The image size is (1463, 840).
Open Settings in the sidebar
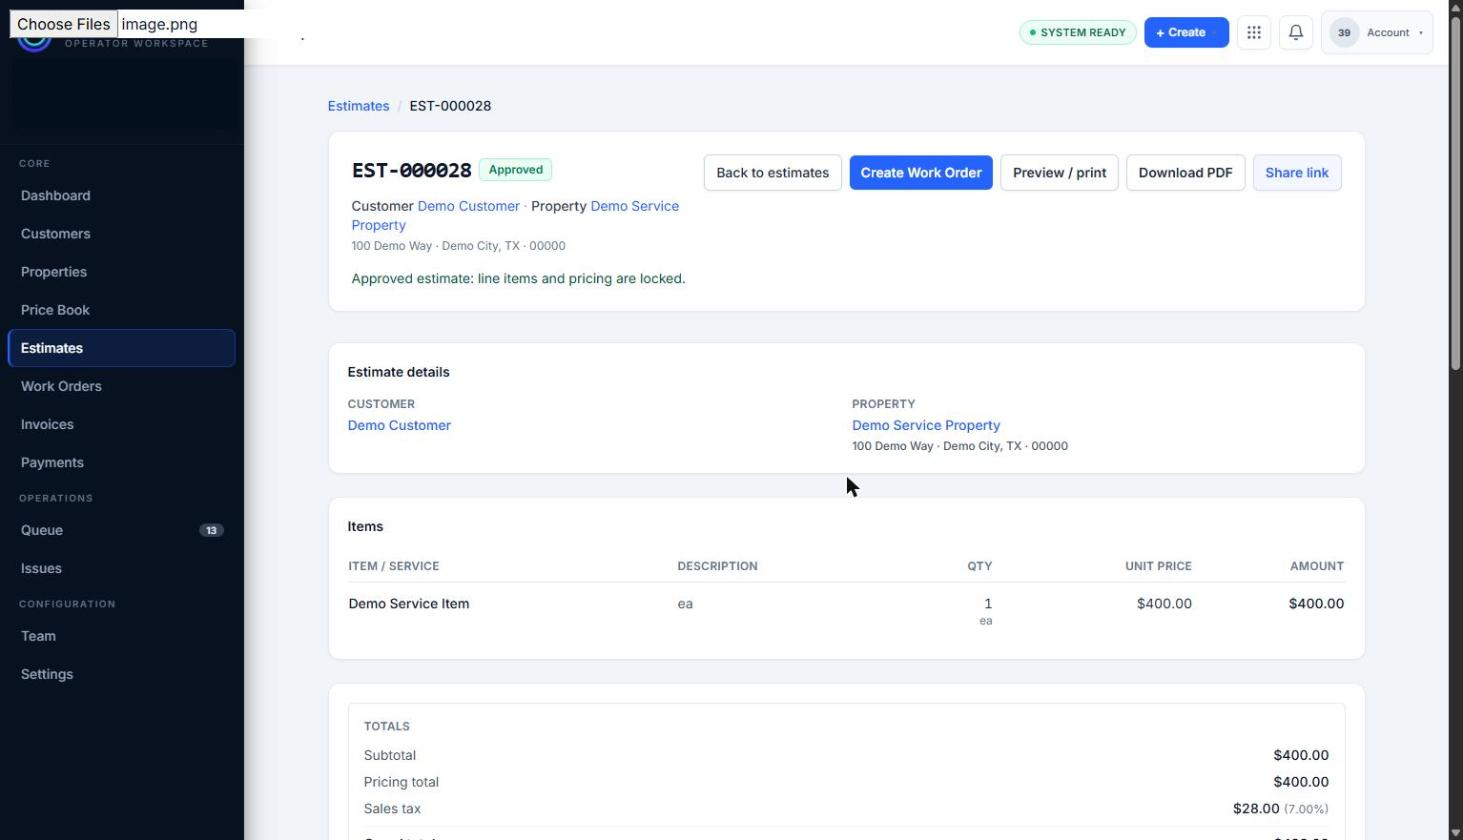pos(121,674)
